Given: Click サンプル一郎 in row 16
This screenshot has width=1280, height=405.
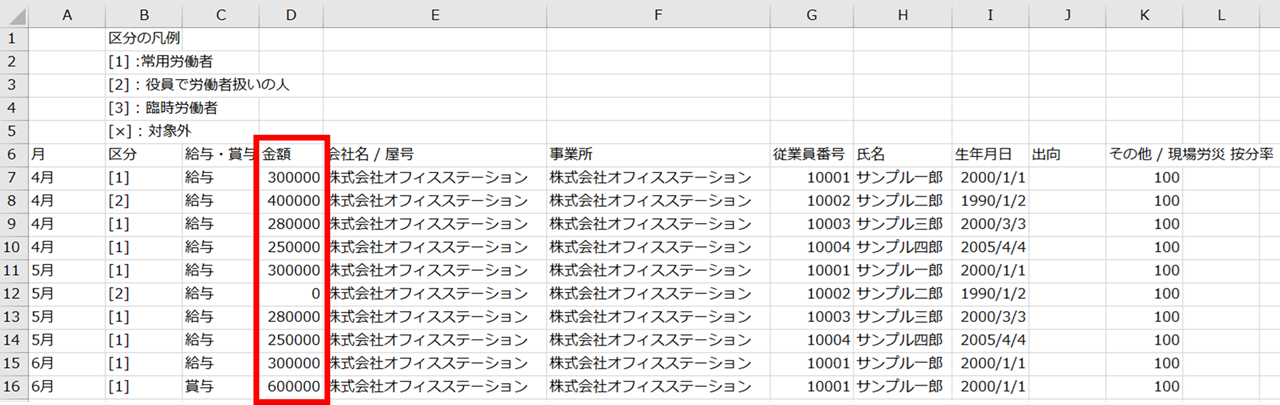Looking at the screenshot, I should pos(903,386).
